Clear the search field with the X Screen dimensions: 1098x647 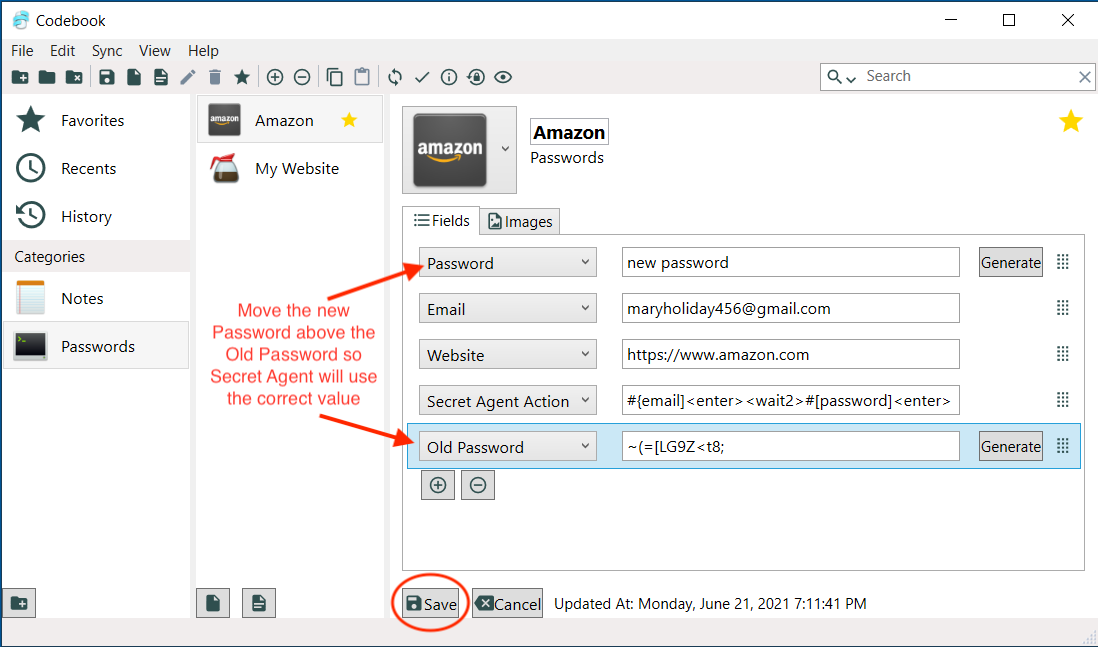(x=1085, y=77)
